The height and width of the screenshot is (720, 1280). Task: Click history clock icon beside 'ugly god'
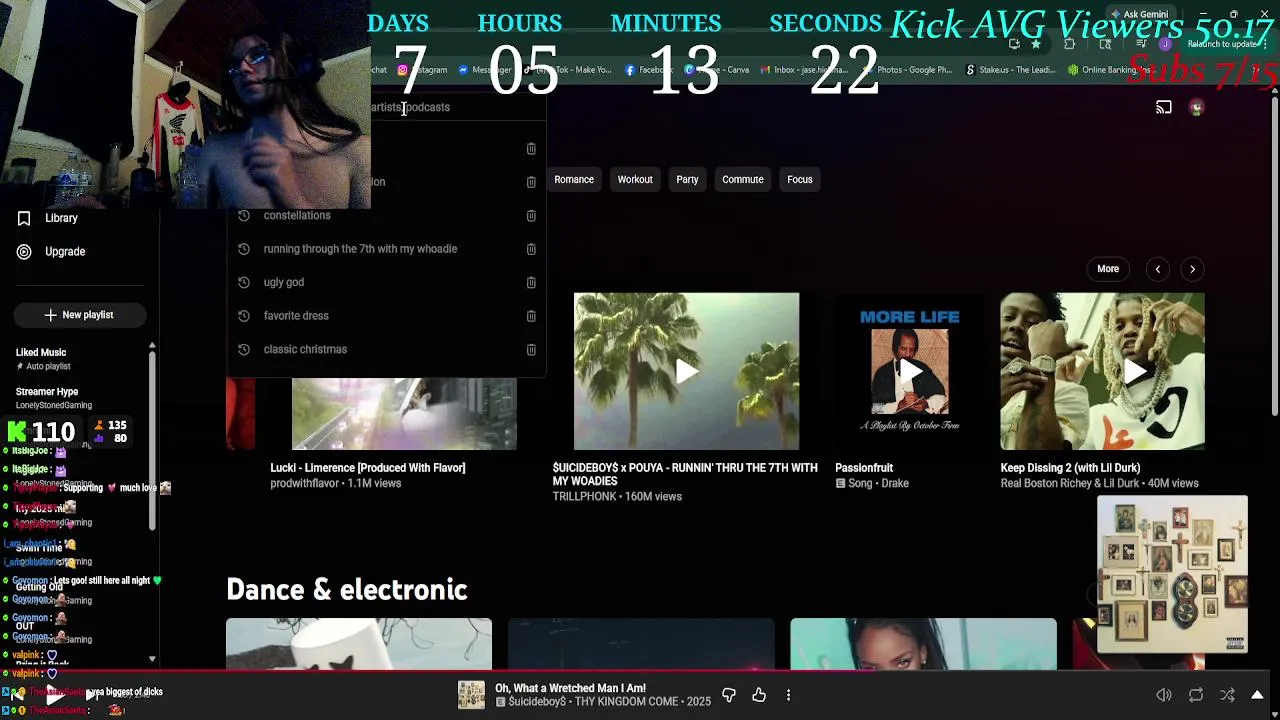pos(244,282)
